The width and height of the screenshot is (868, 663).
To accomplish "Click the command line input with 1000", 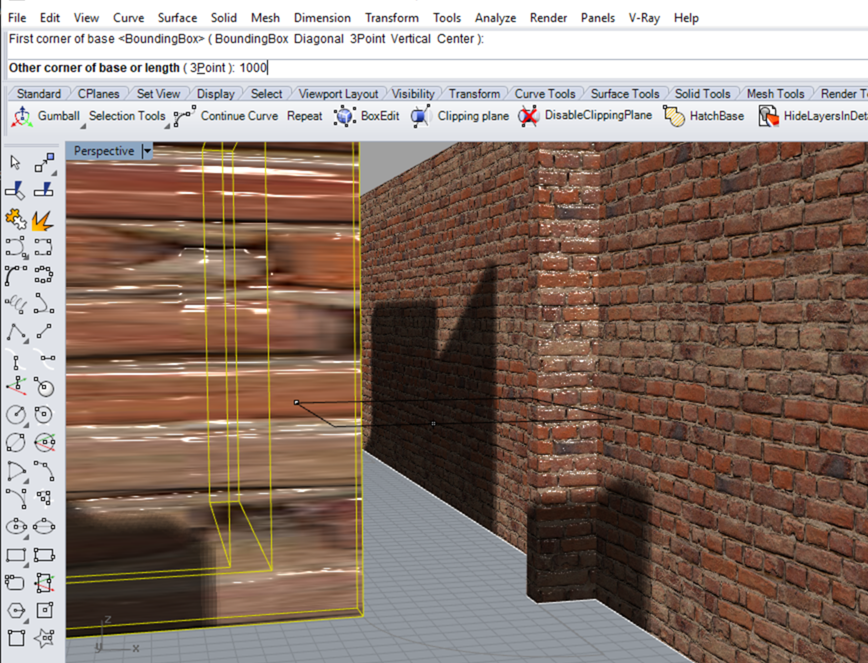I will point(254,68).
